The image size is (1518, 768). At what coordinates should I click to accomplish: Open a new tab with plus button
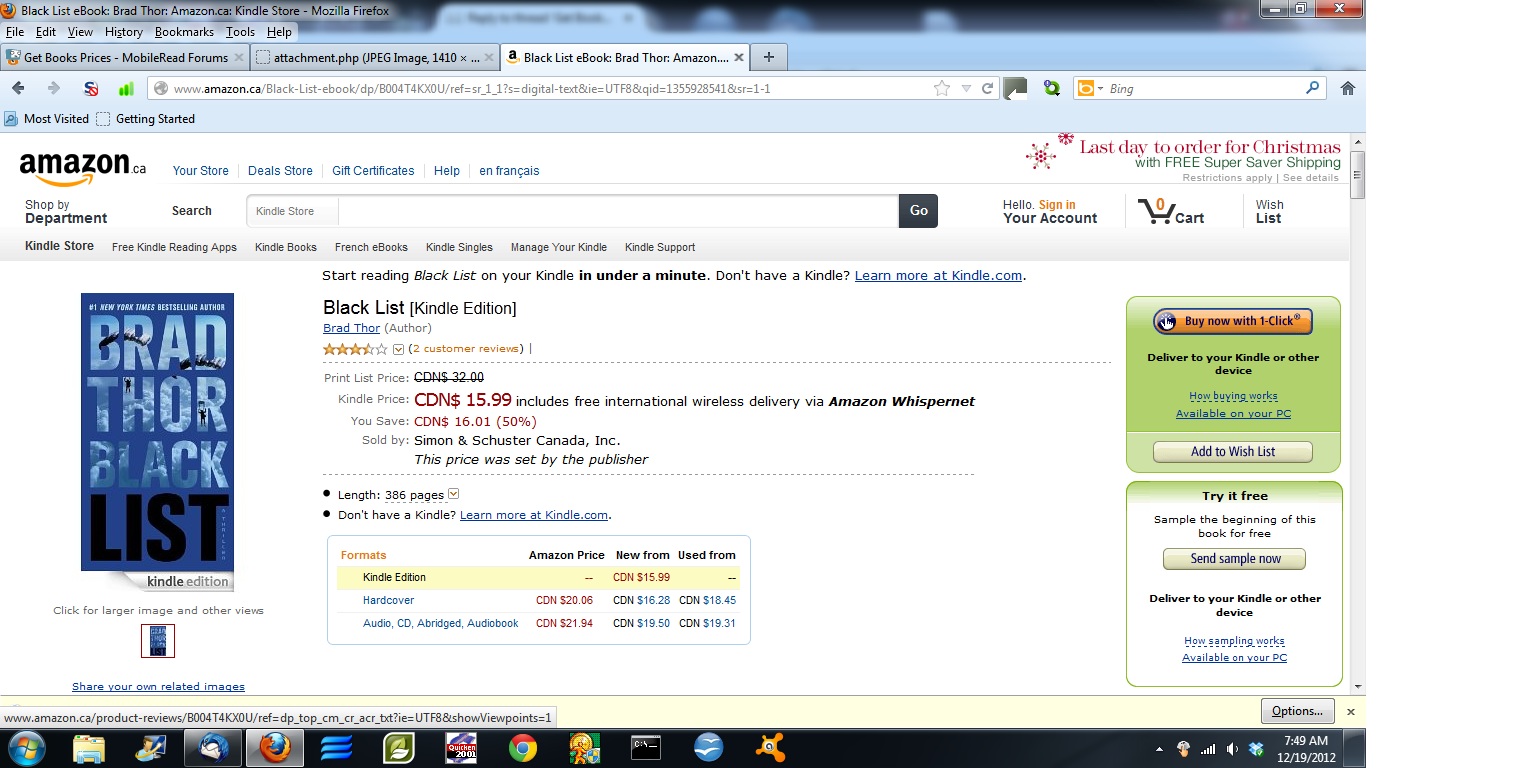pyautogui.click(x=768, y=57)
